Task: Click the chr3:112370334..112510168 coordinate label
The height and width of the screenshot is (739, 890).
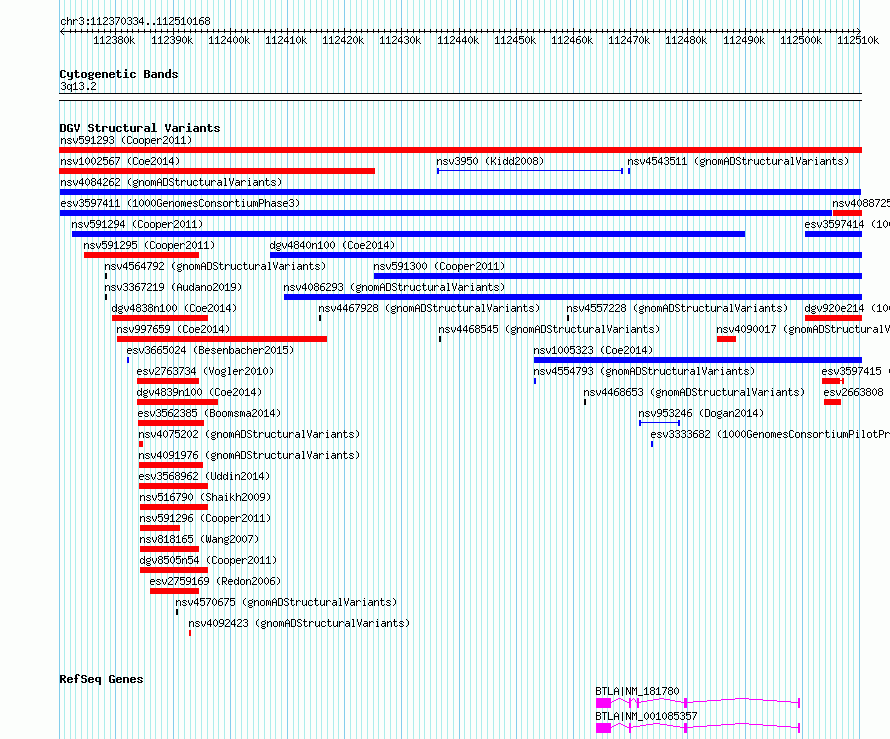Action: (x=135, y=21)
